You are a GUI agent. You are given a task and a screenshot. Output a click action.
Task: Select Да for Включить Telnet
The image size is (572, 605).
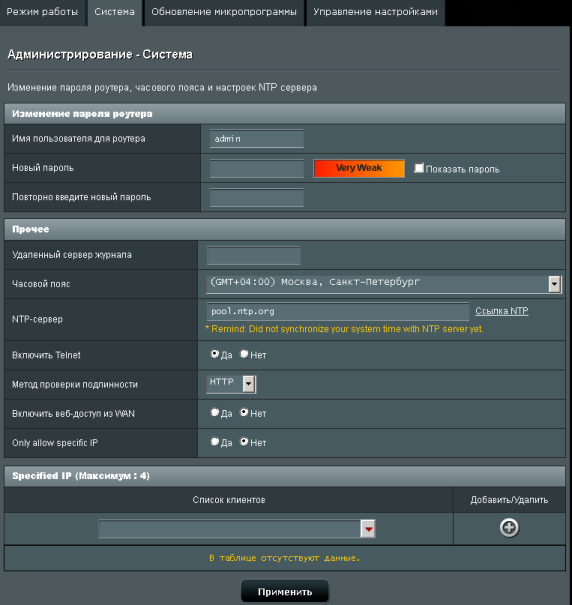[x=215, y=354]
